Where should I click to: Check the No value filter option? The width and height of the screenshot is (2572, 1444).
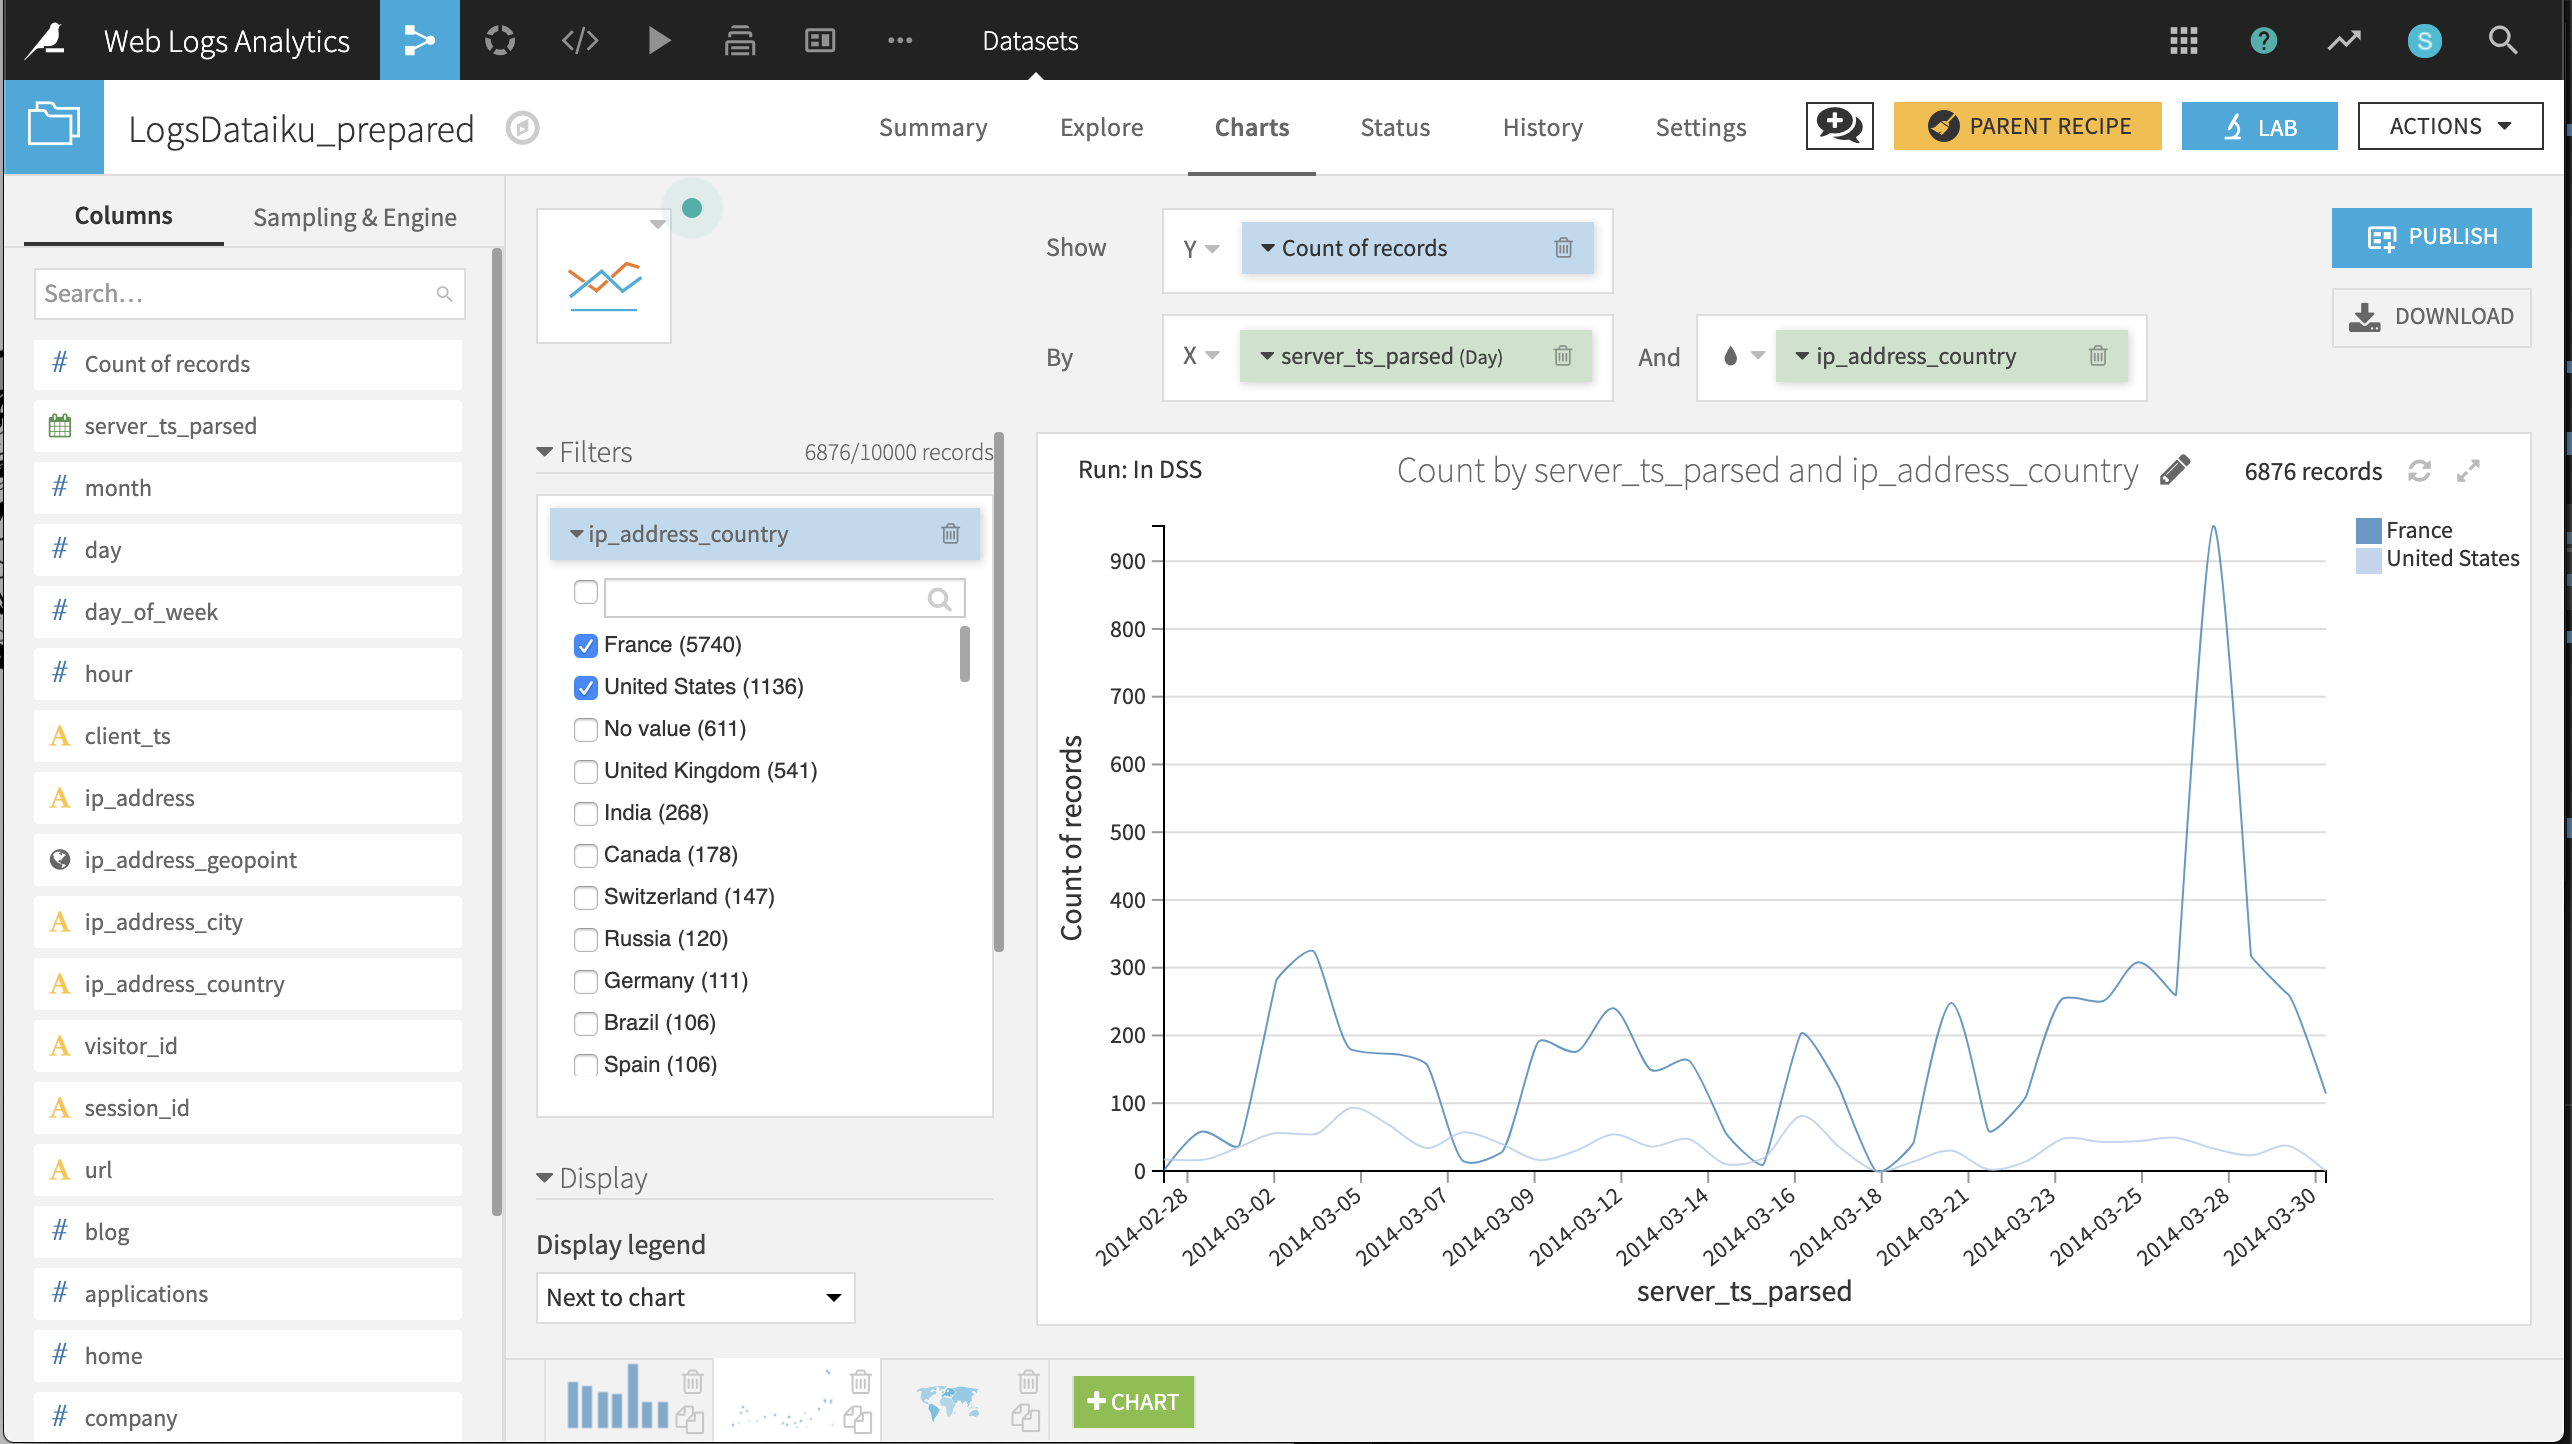pyautogui.click(x=586, y=729)
